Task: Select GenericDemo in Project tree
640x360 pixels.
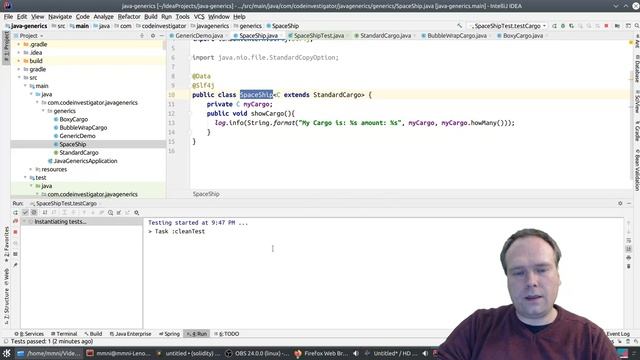Action: tap(77, 136)
